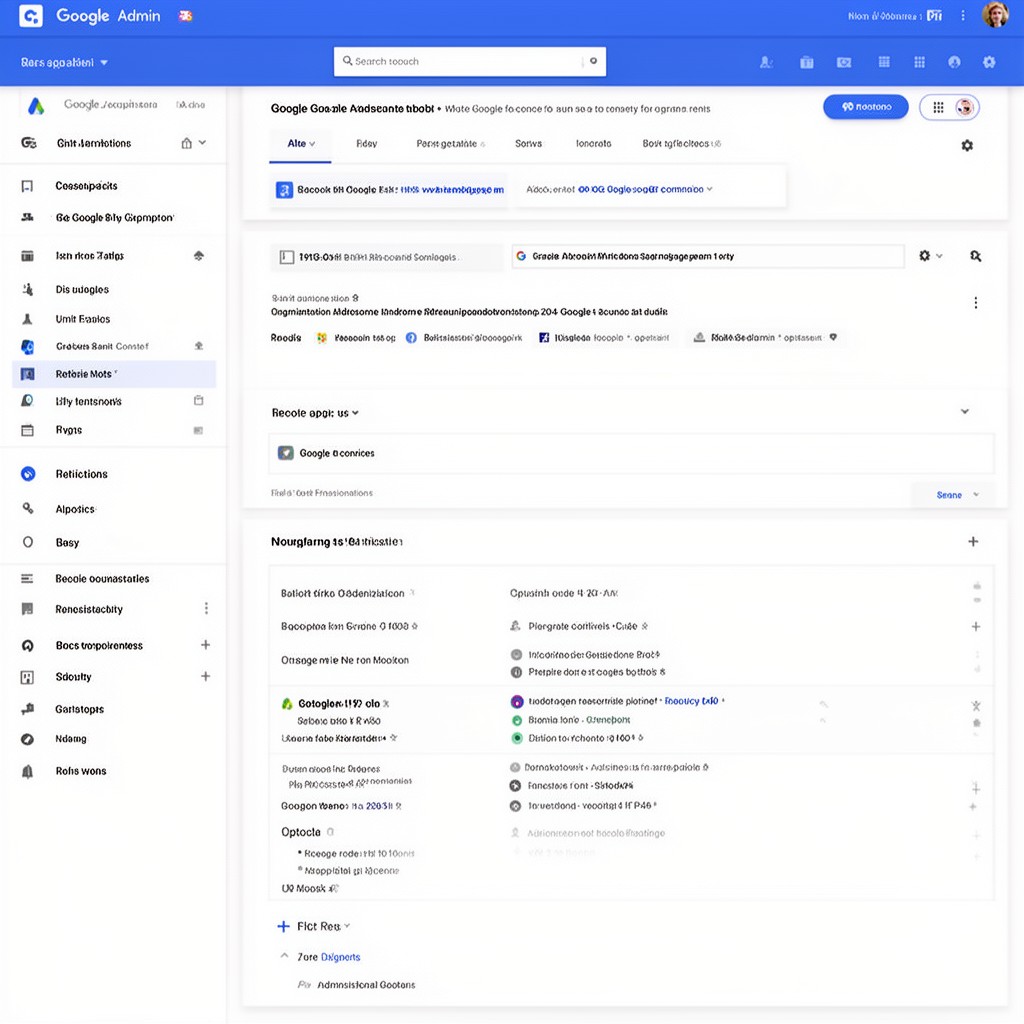This screenshot has height=1024, width=1024.
Task: Click the Reloiii8edomin role chip
Action: [x=767, y=338]
